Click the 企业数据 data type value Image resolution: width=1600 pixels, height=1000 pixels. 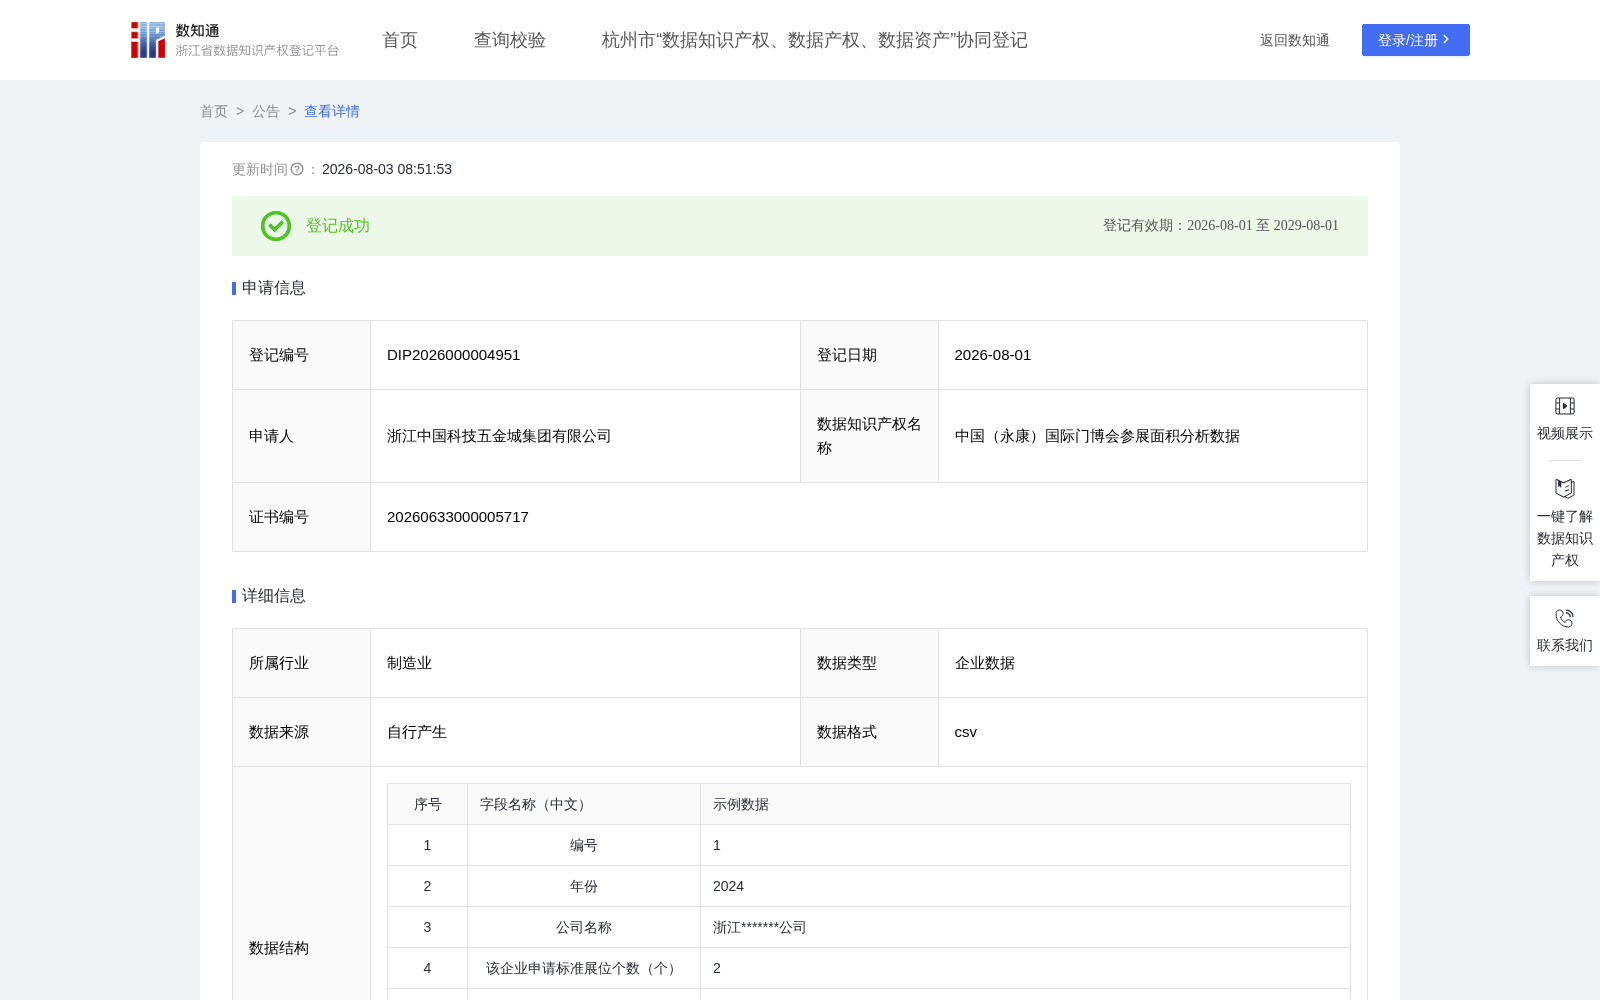(x=985, y=663)
